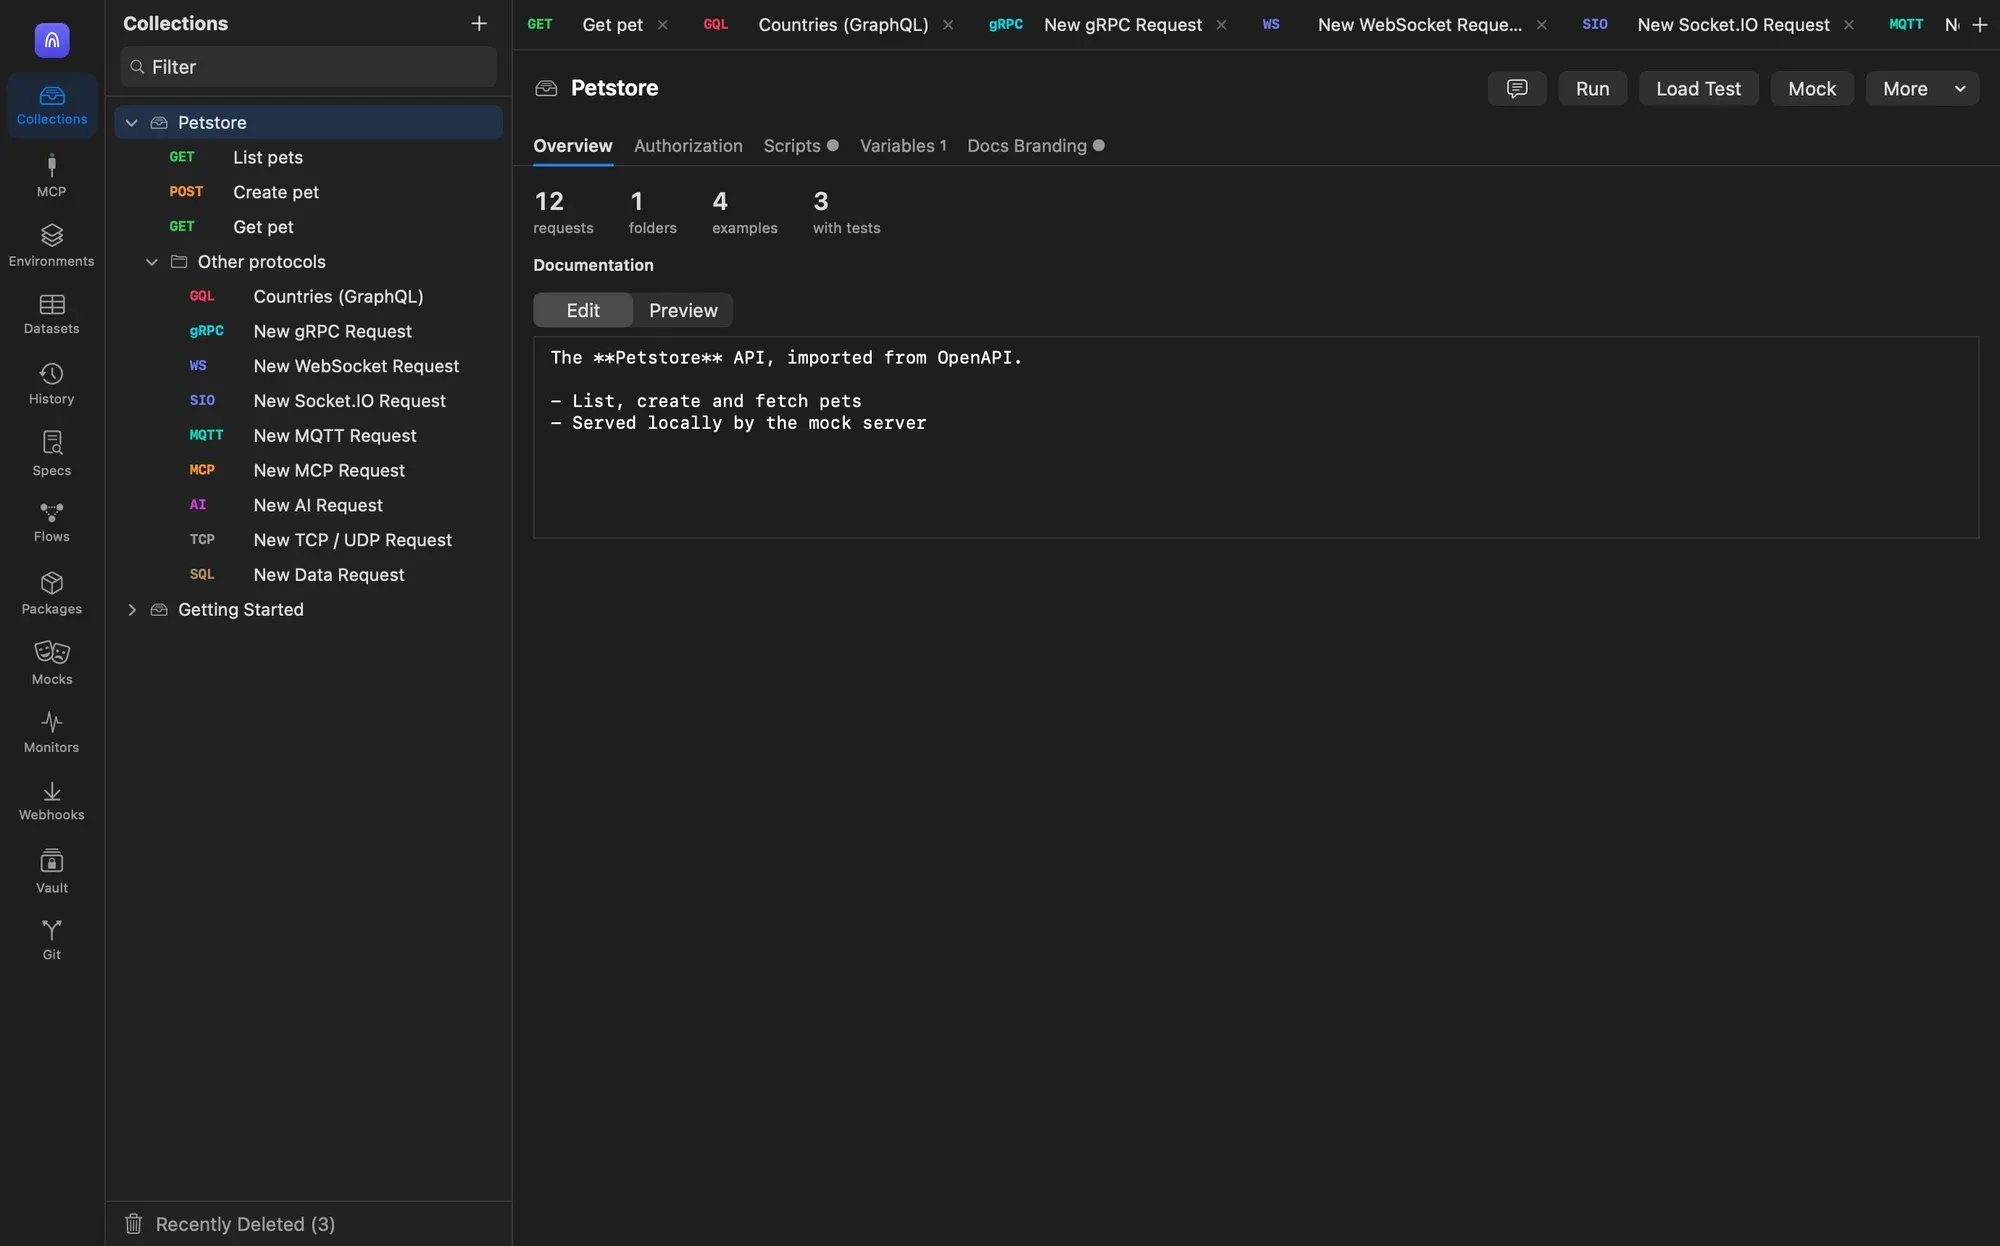This screenshot has height=1246, width=2000.
Task: Click into the documentation text editor
Action: pyautogui.click(x=1255, y=437)
